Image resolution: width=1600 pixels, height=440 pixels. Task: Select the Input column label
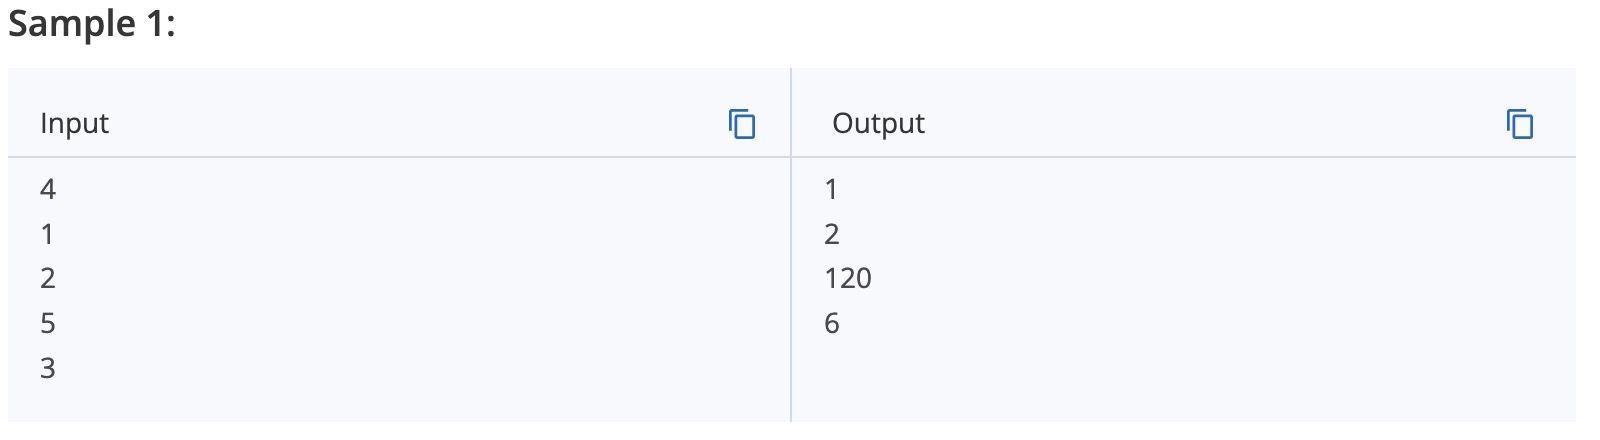(75, 123)
